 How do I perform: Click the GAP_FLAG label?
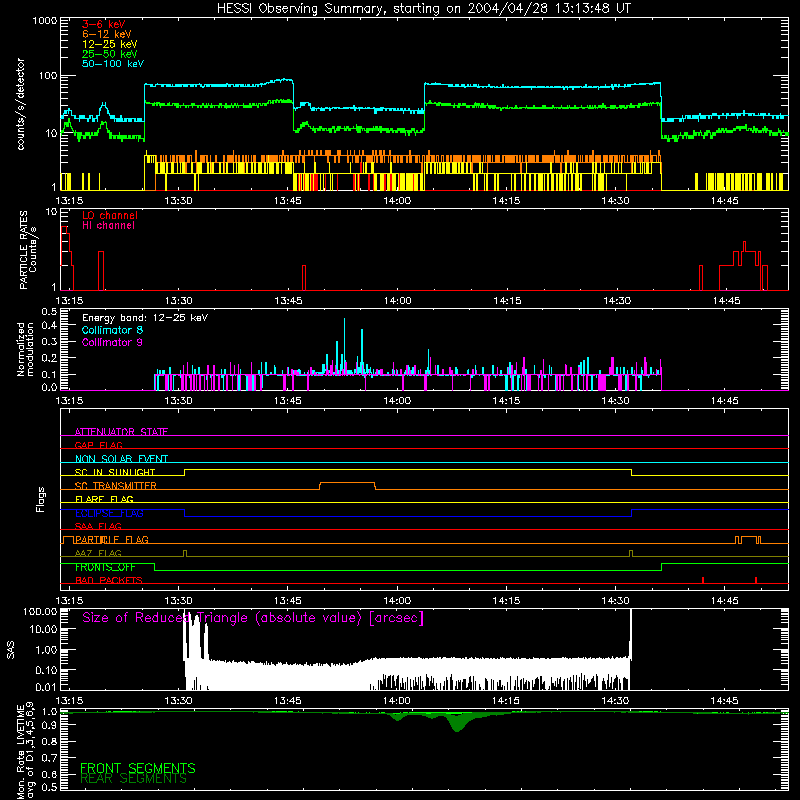(98, 445)
